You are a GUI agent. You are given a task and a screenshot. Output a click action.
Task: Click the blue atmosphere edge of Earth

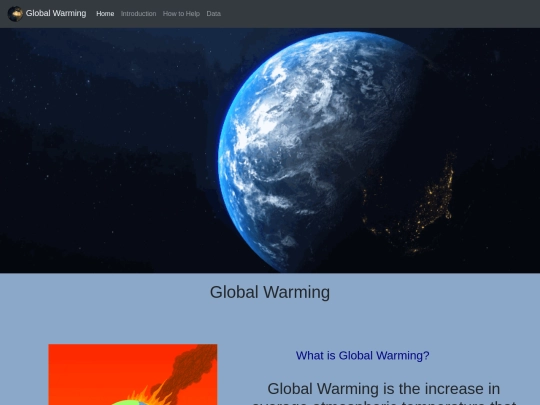tap(222, 155)
